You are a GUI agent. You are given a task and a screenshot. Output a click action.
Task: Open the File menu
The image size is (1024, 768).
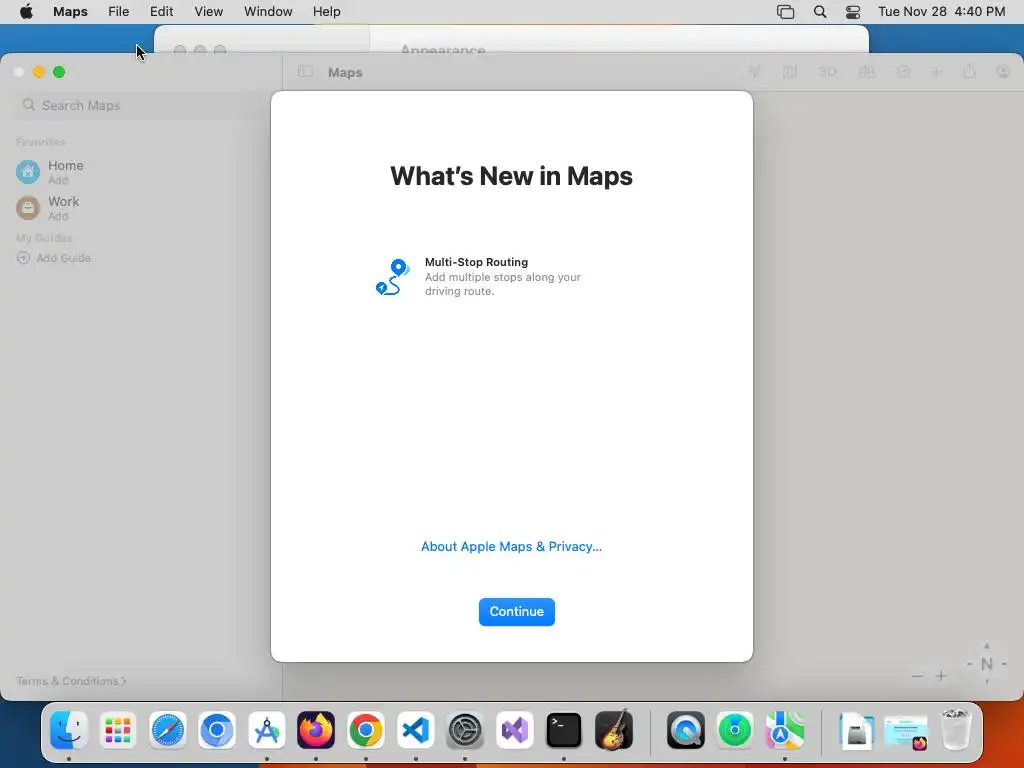pyautogui.click(x=118, y=12)
